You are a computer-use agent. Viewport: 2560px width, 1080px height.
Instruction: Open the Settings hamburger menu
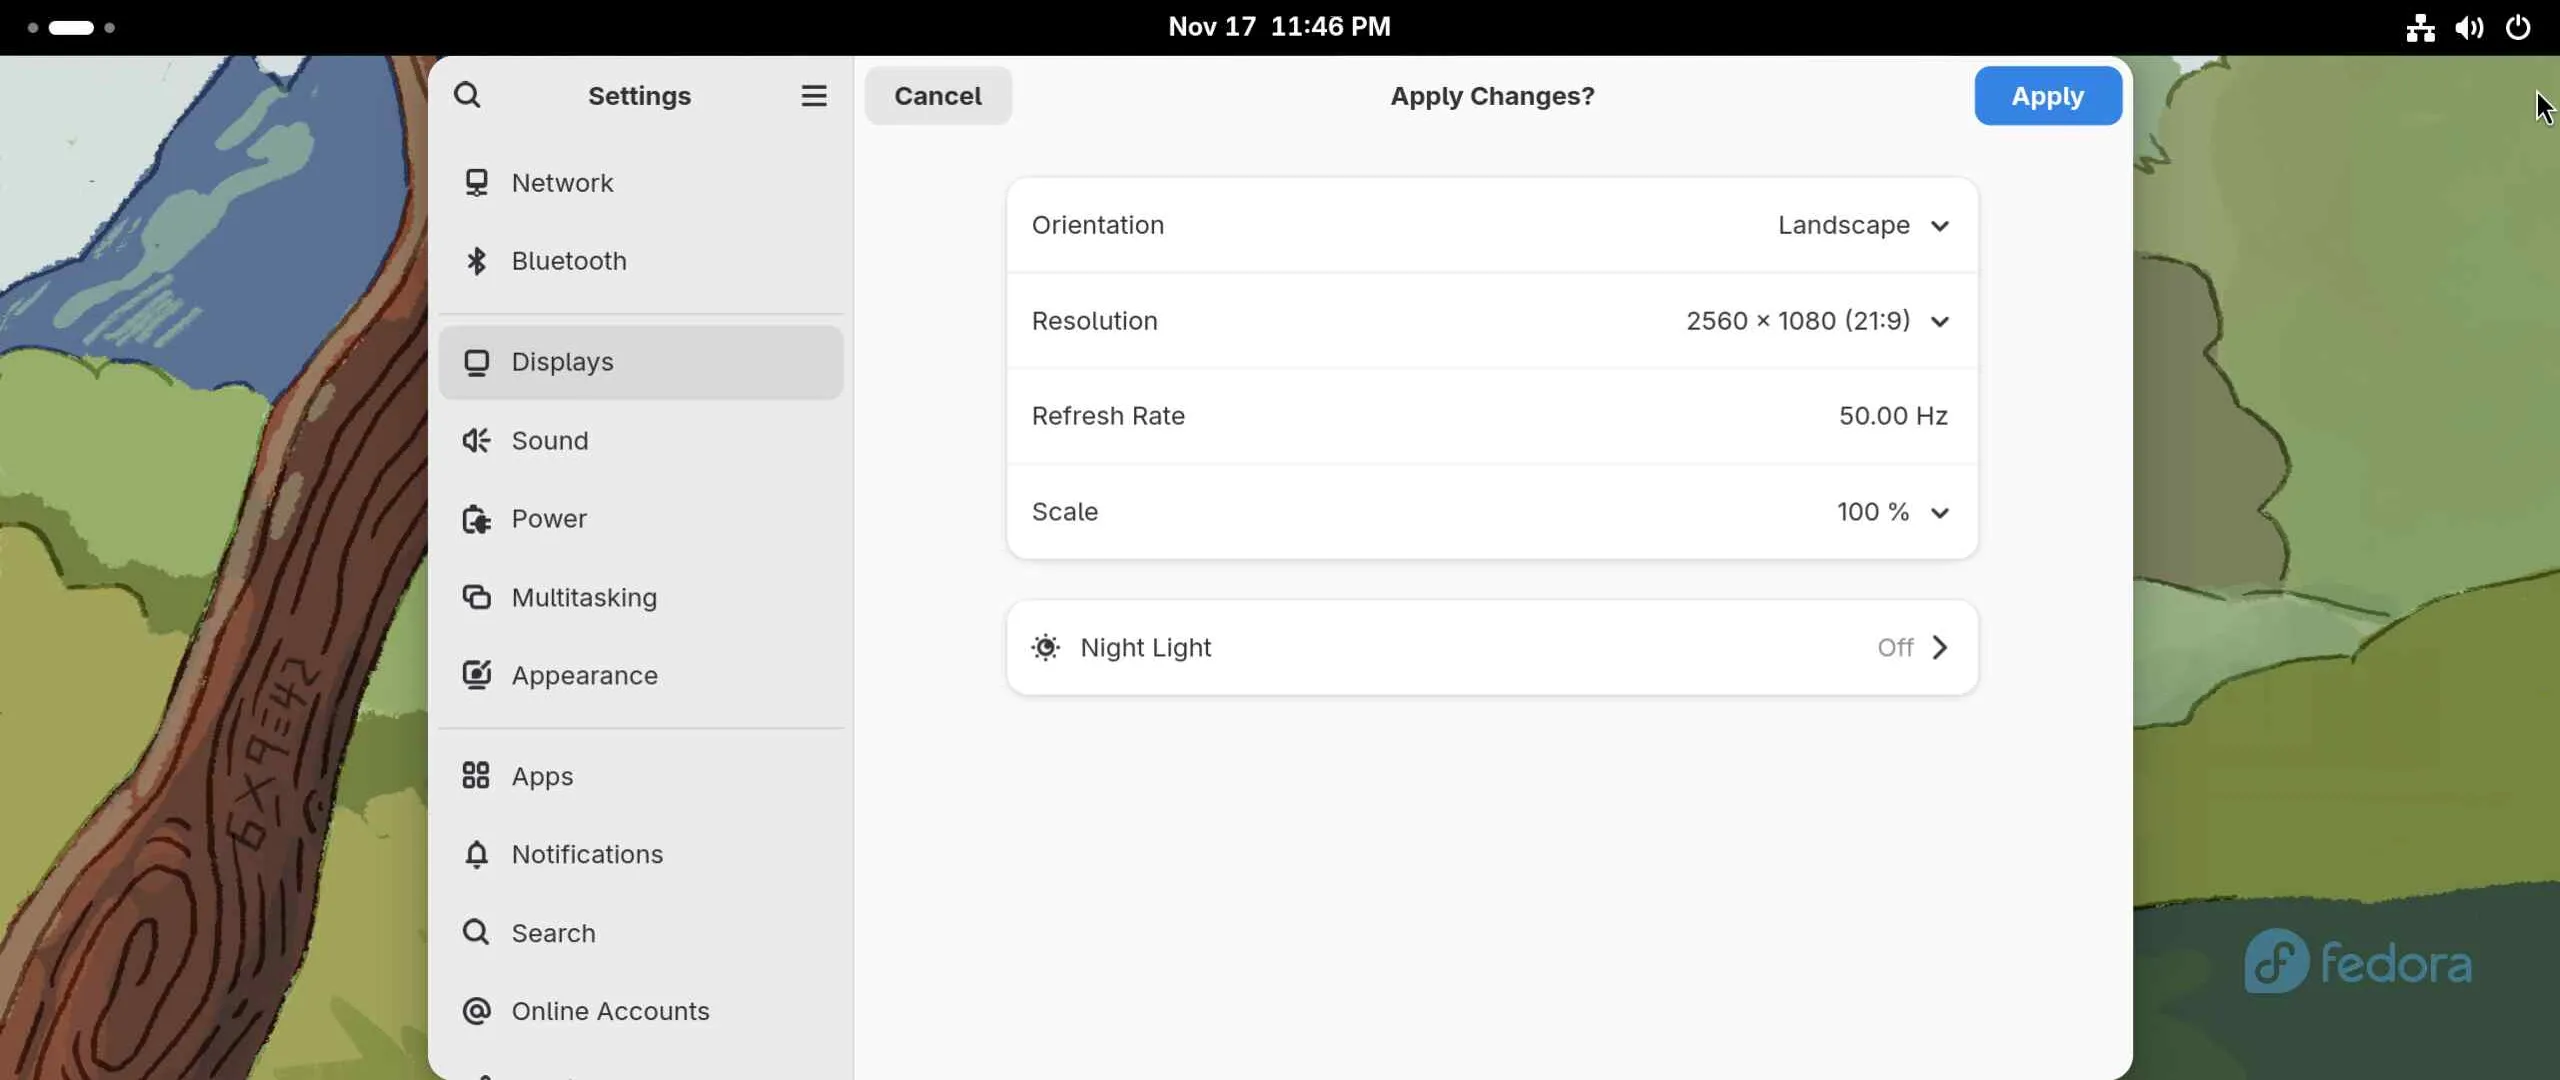pyautogui.click(x=813, y=96)
